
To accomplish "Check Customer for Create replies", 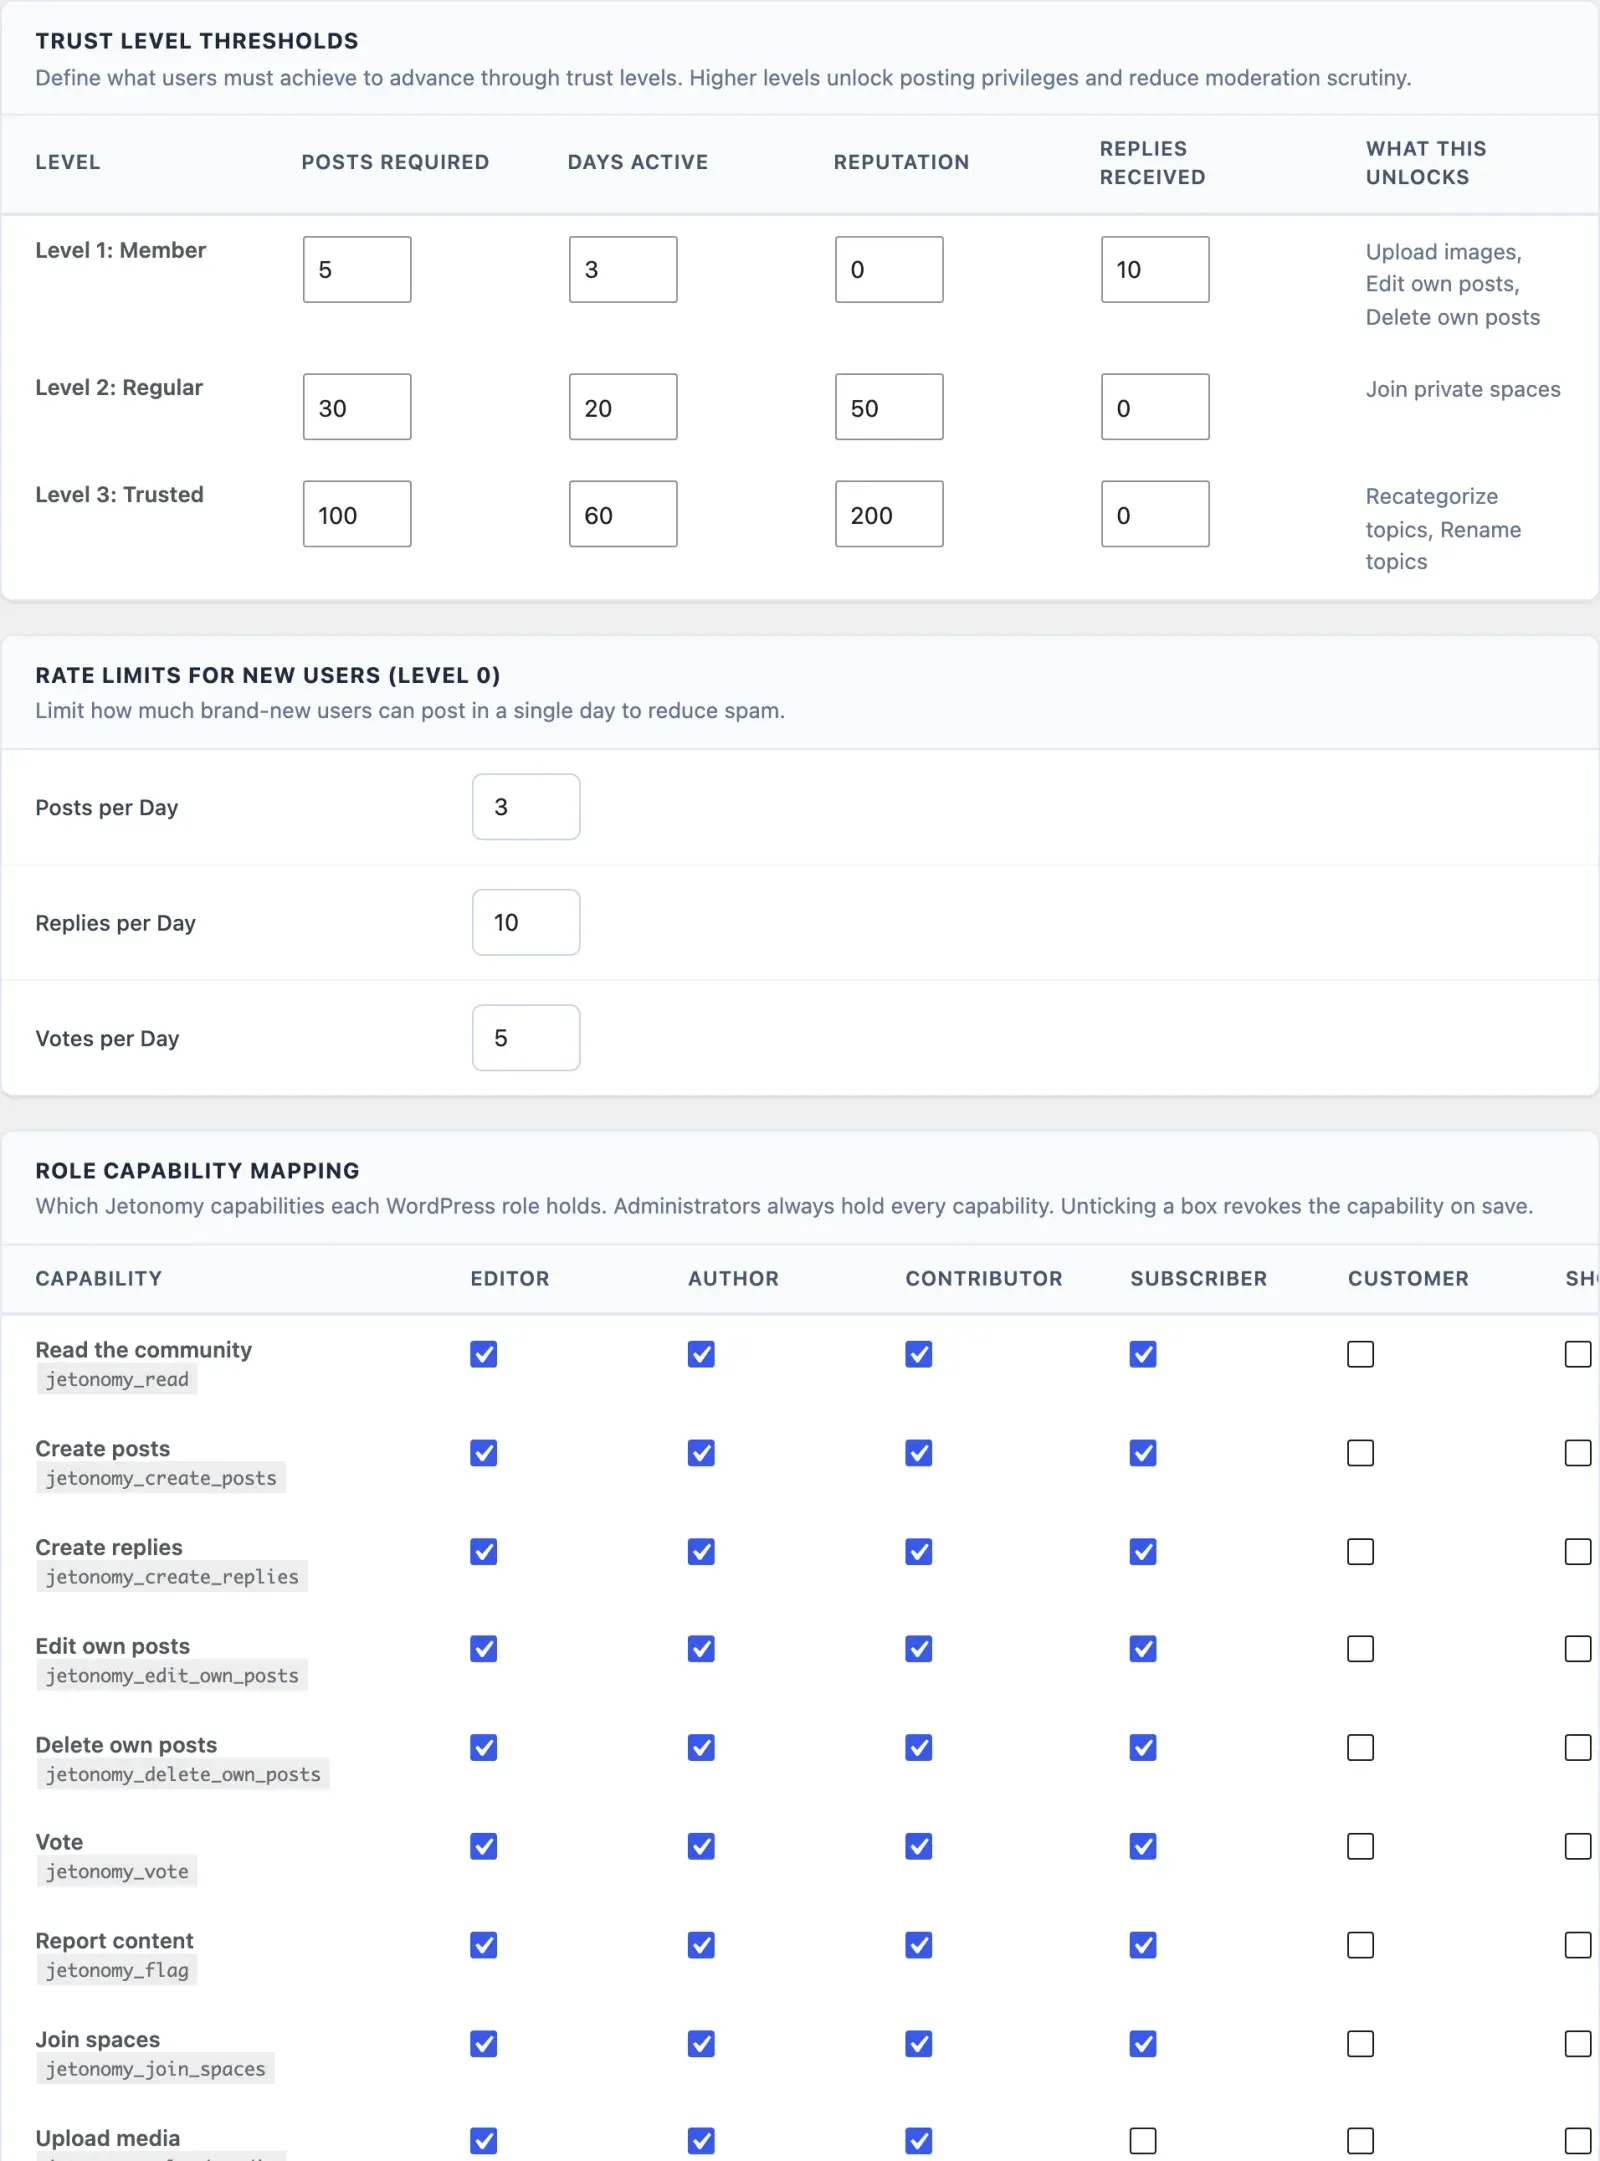I will pos(1361,1552).
